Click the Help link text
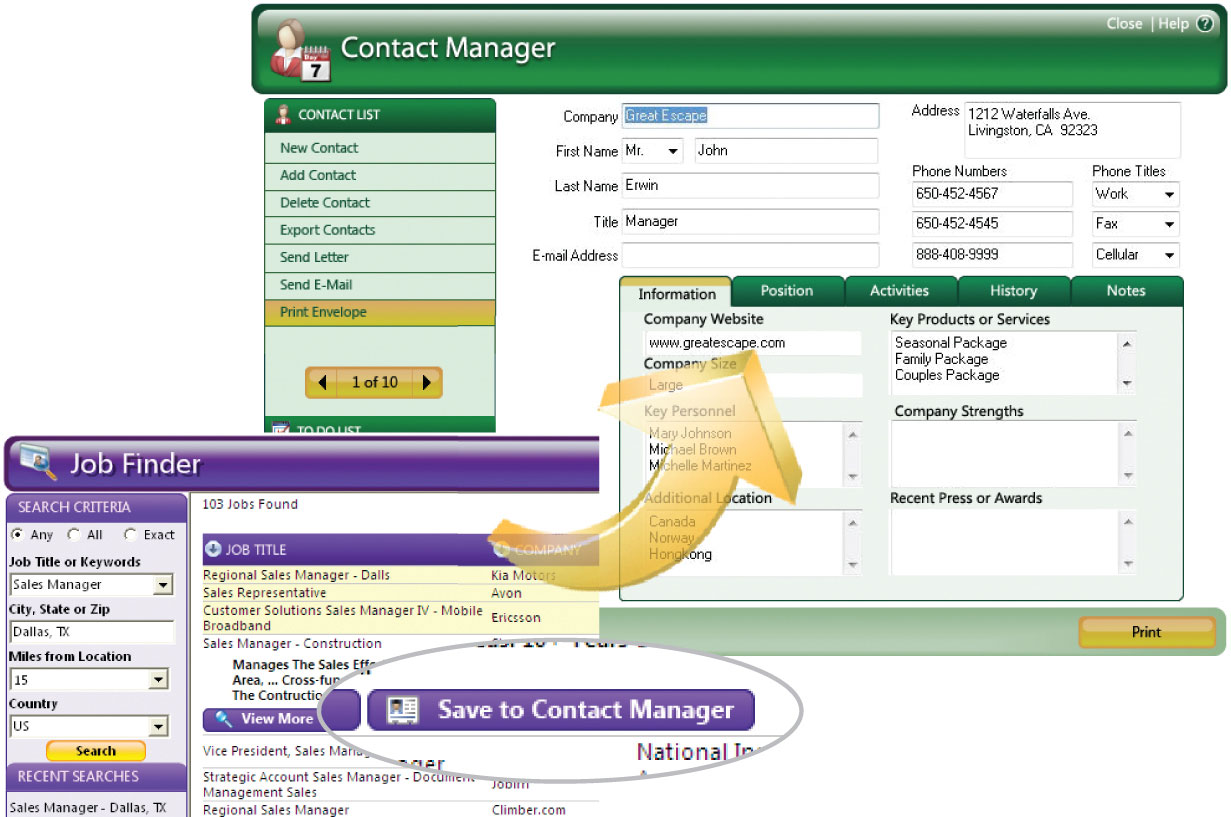The height and width of the screenshot is (817, 1231). pyautogui.click(x=1174, y=24)
